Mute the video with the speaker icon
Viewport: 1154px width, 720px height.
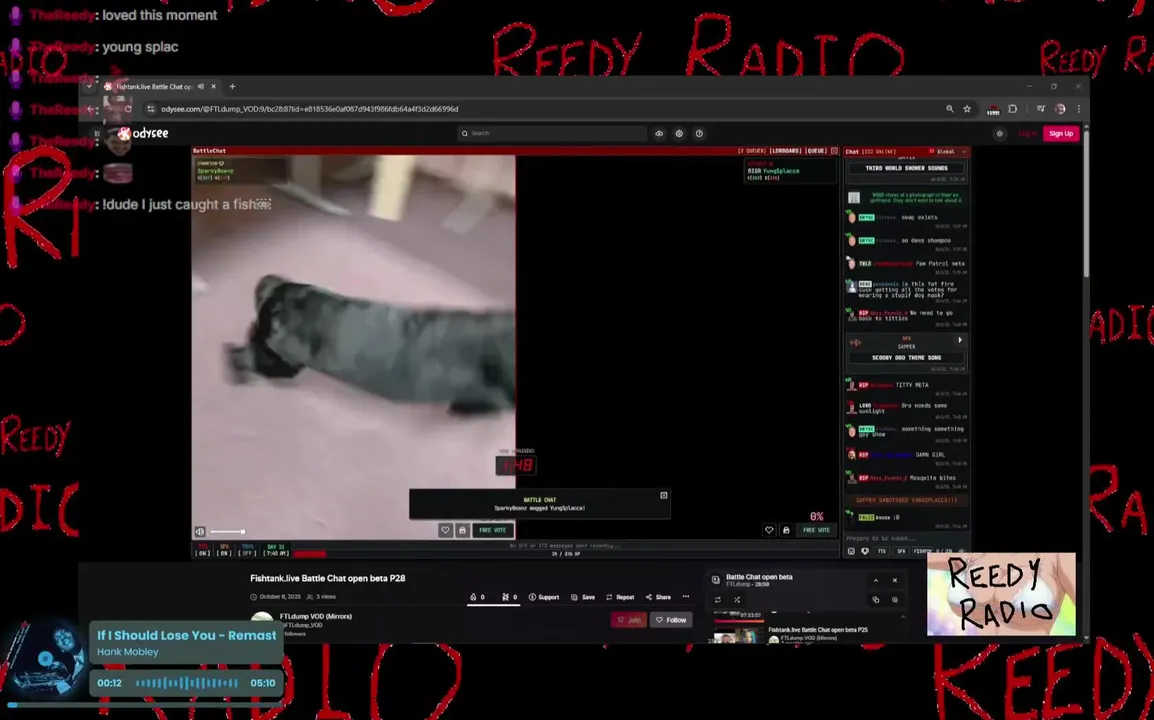point(200,532)
